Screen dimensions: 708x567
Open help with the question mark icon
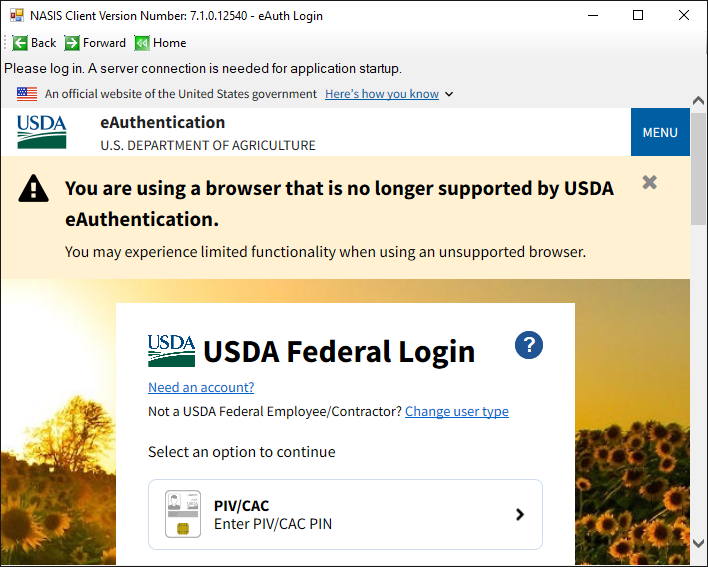click(529, 345)
